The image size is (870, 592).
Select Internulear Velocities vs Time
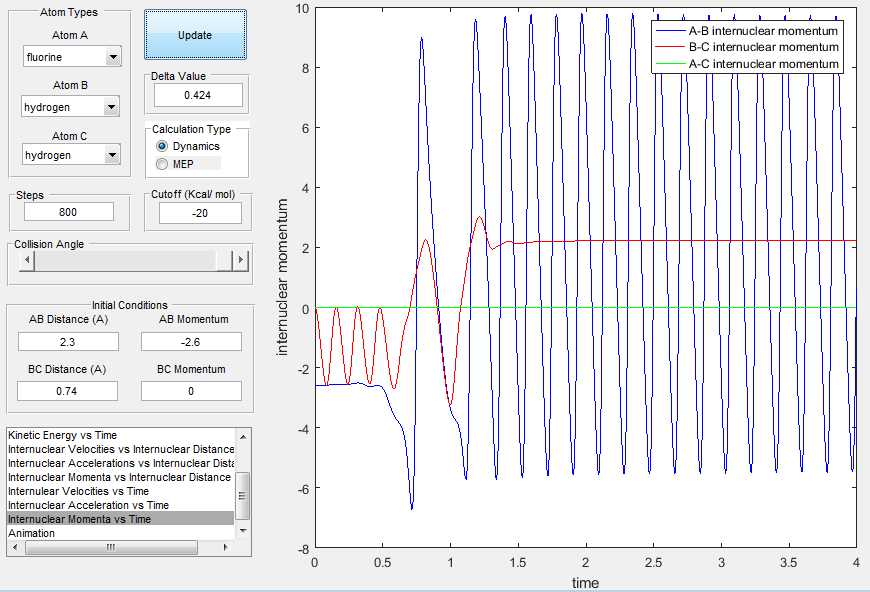coord(121,491)
